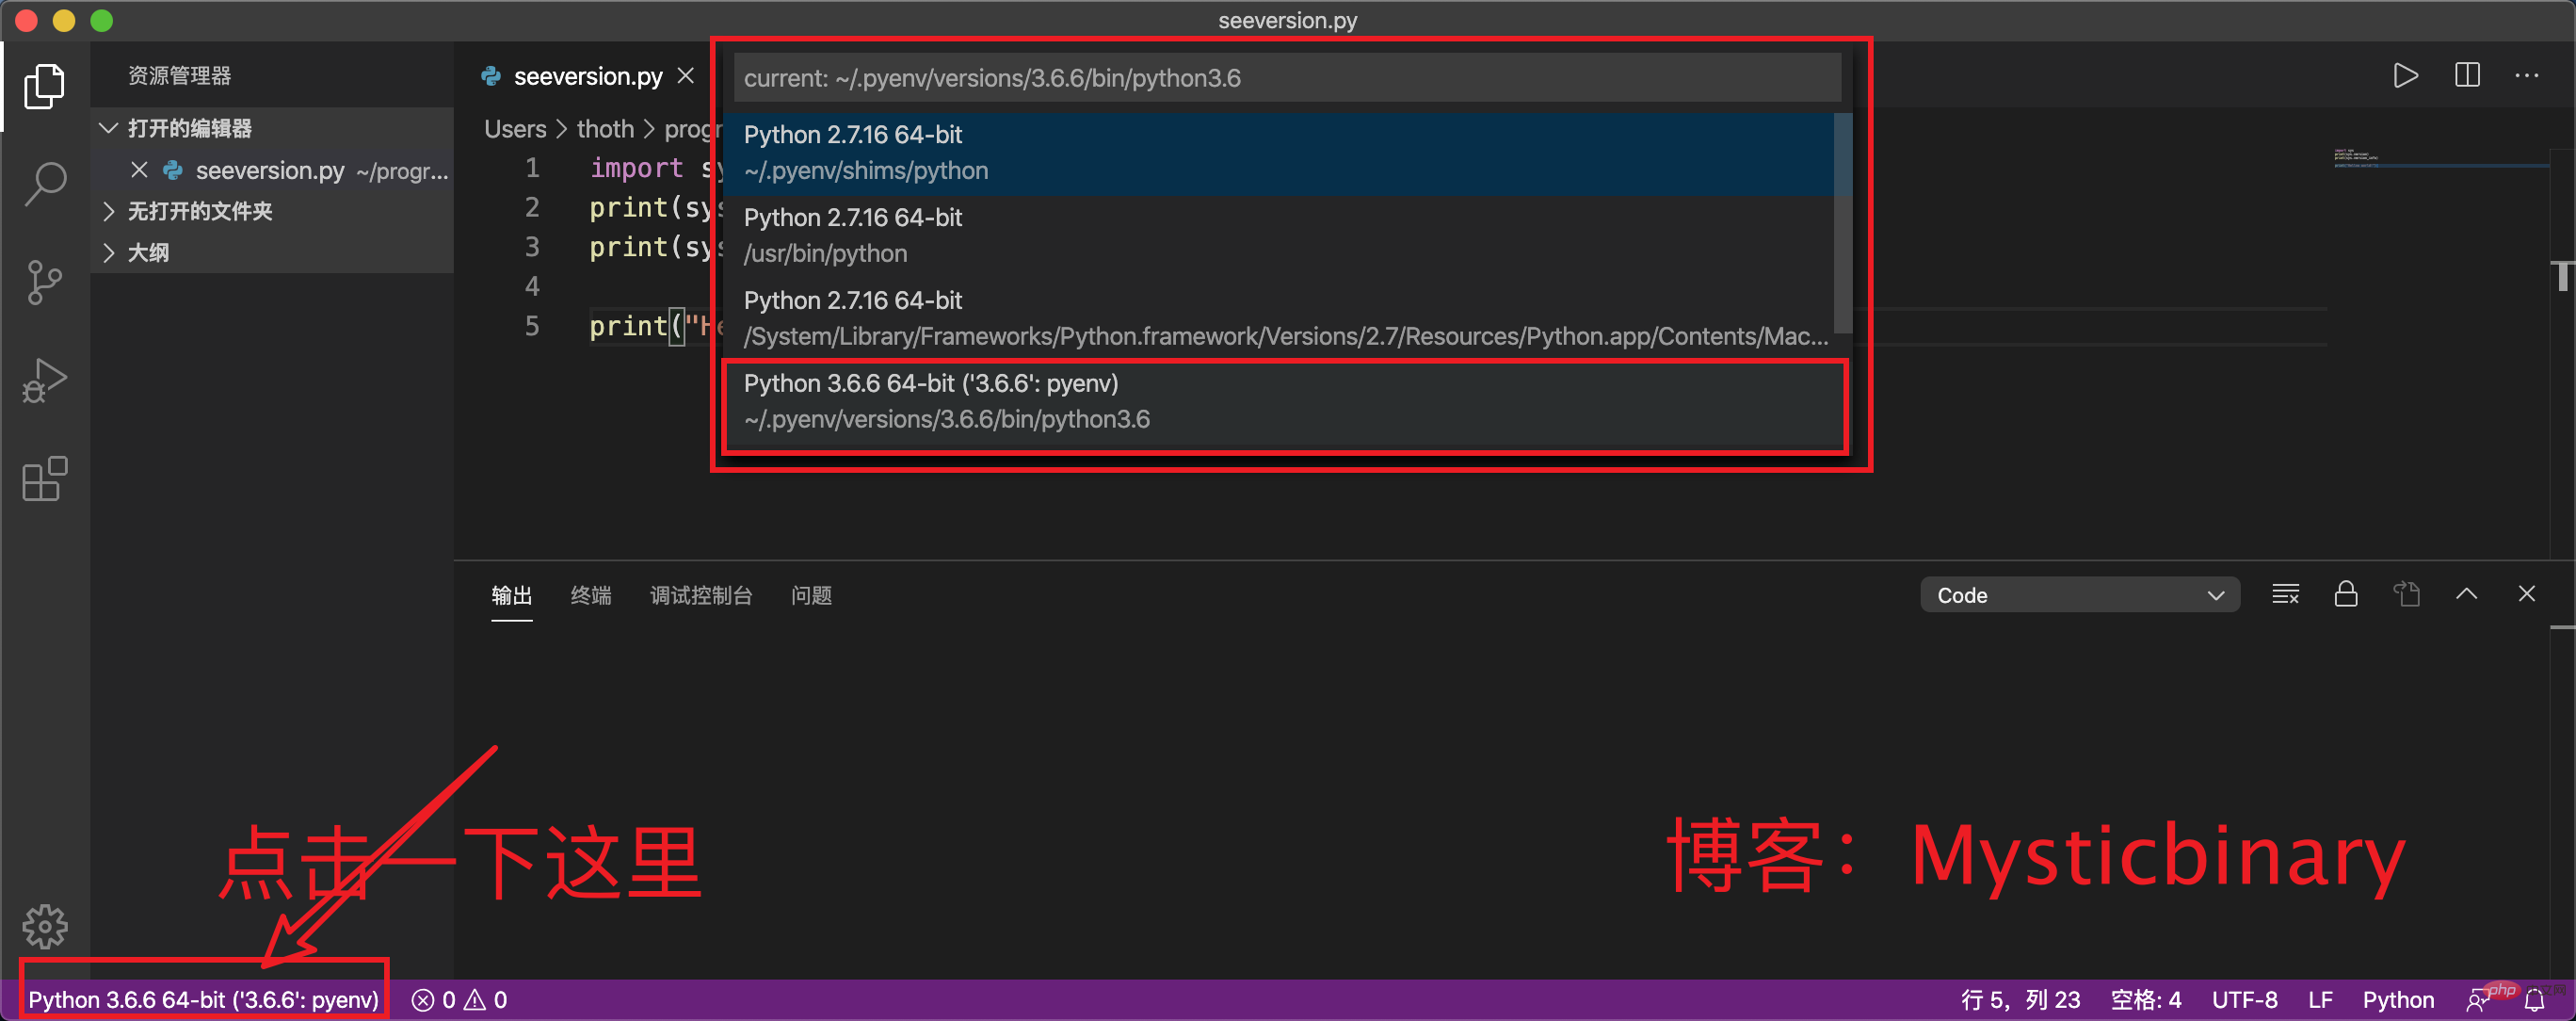Switch to the 终端 terminal tab
Screen dimensions: 2576x1021
click(590, 595)
